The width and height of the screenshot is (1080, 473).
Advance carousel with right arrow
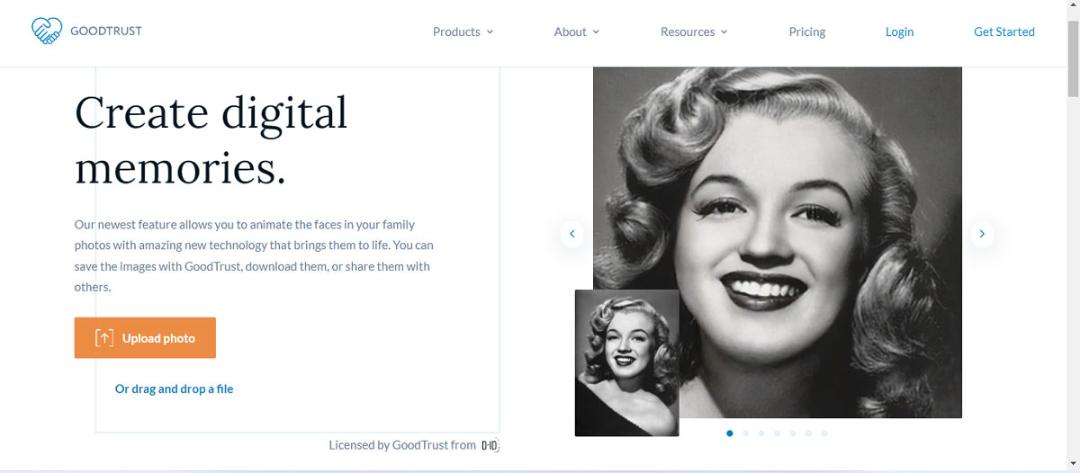pyautogui.click(x=982, y=234)
